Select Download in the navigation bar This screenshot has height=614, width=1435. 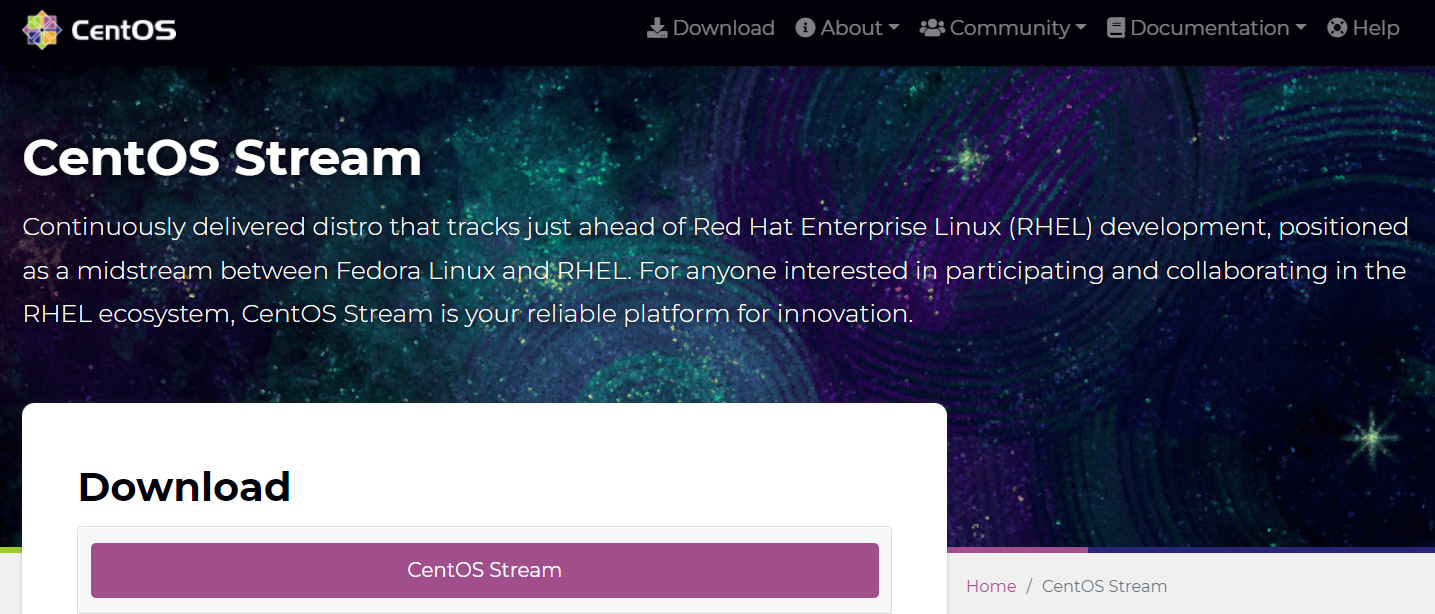pos(723,27)
